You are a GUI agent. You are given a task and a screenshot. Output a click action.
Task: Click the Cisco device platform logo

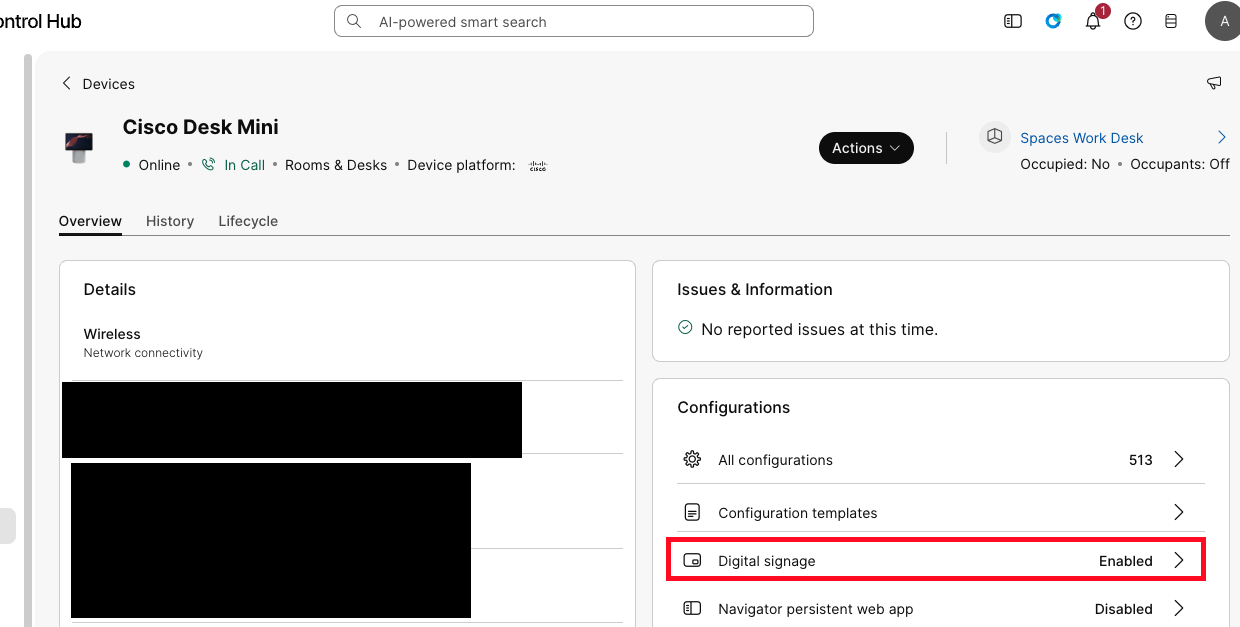[x=538, y=166]
